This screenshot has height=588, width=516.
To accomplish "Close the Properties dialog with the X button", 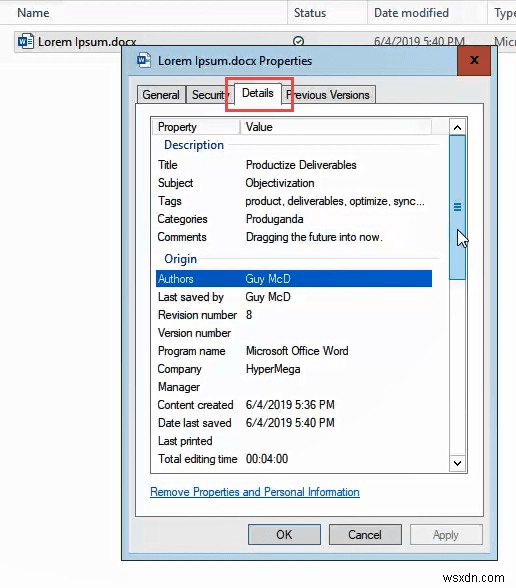I will [474, 60].
